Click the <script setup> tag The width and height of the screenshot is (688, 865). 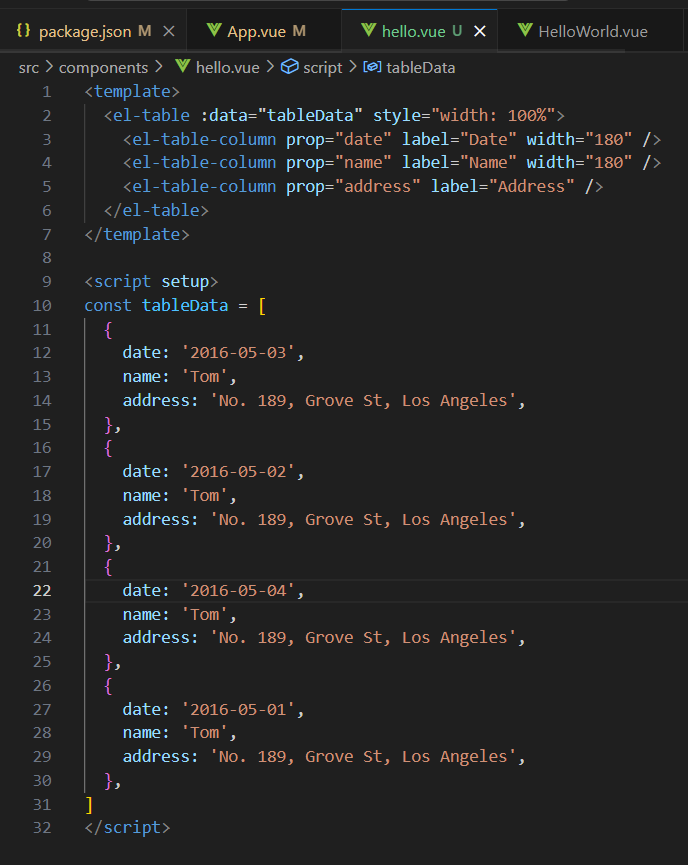click(x=151, y=282)
